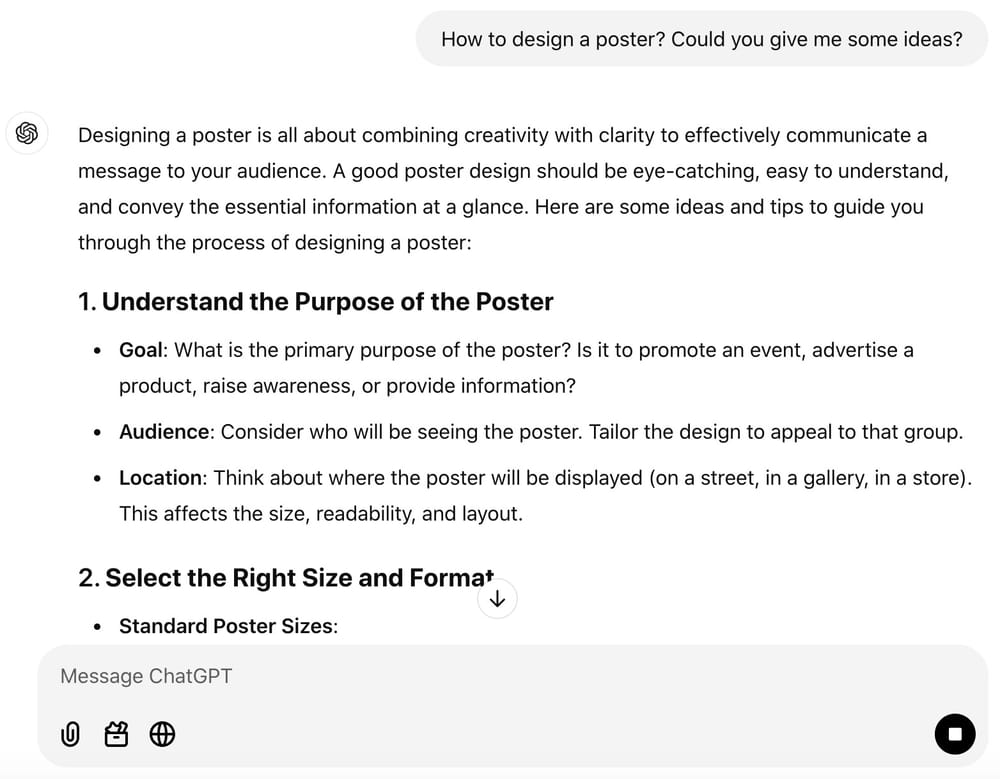
Task: Click the bolded 'Goal' label
Action: tap(138, 350)
